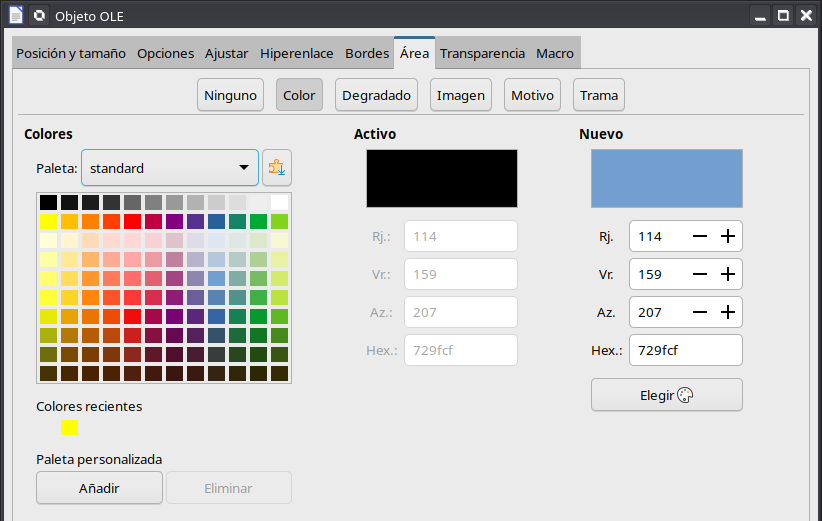Switch to the Macro tab
The height and width of the screenshot is (521, 822).
pyautogui.click(x=555, y=53)
